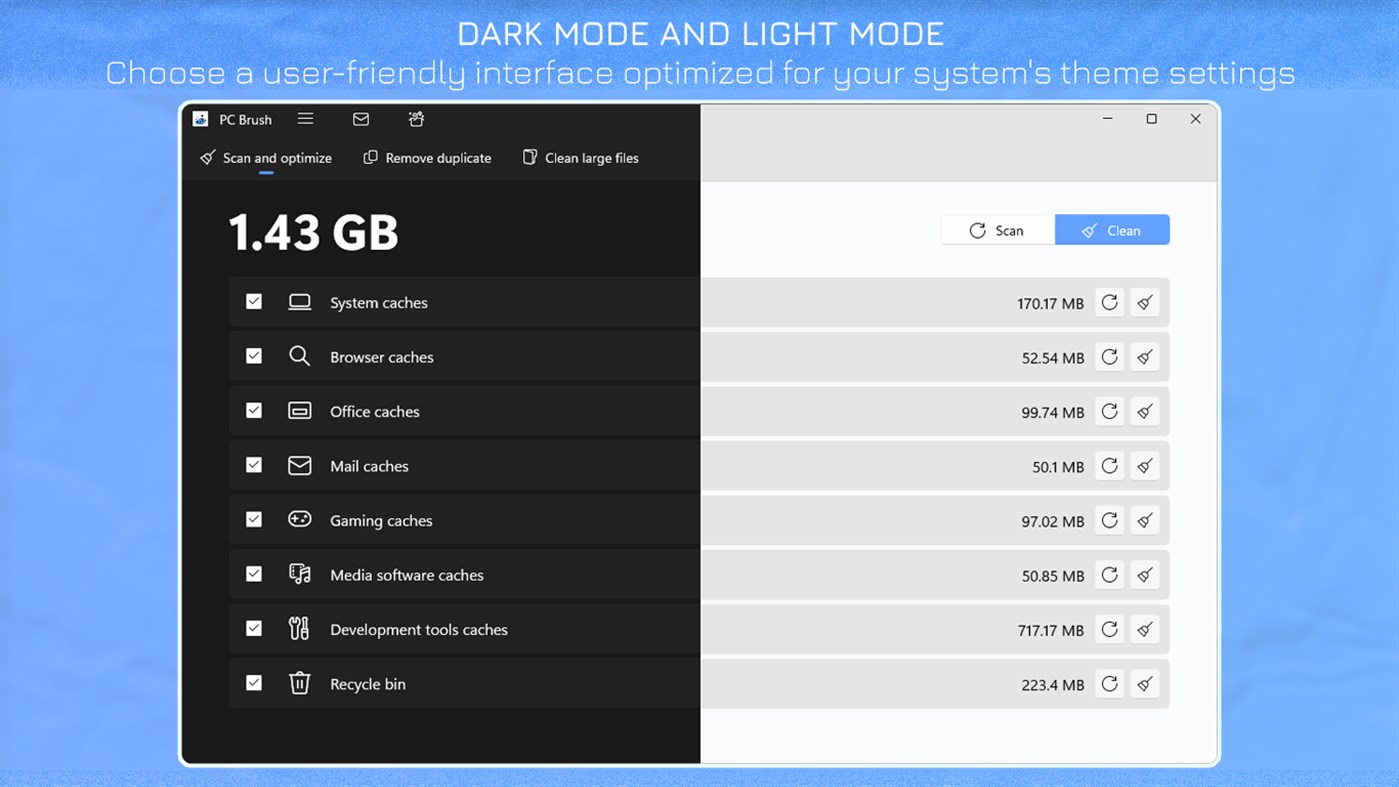Uncheck the Gaming caches checkbox
This screenshot has height=787, width=1399.
pyautogui.click(x=254, y=519)
